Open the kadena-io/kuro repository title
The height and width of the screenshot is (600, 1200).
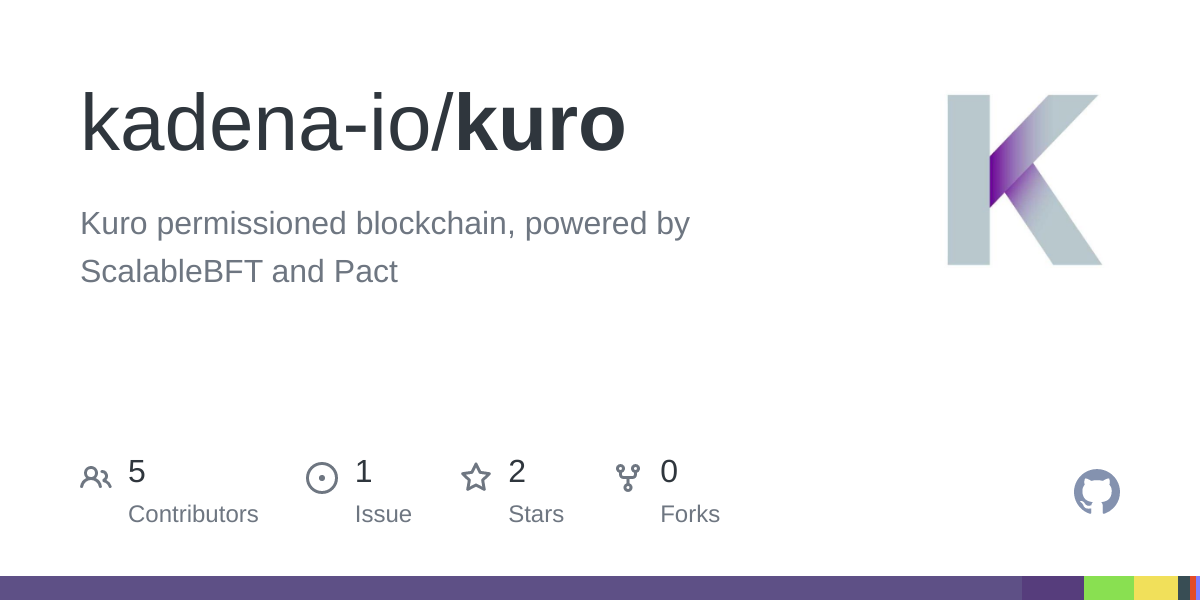(353, 124)
